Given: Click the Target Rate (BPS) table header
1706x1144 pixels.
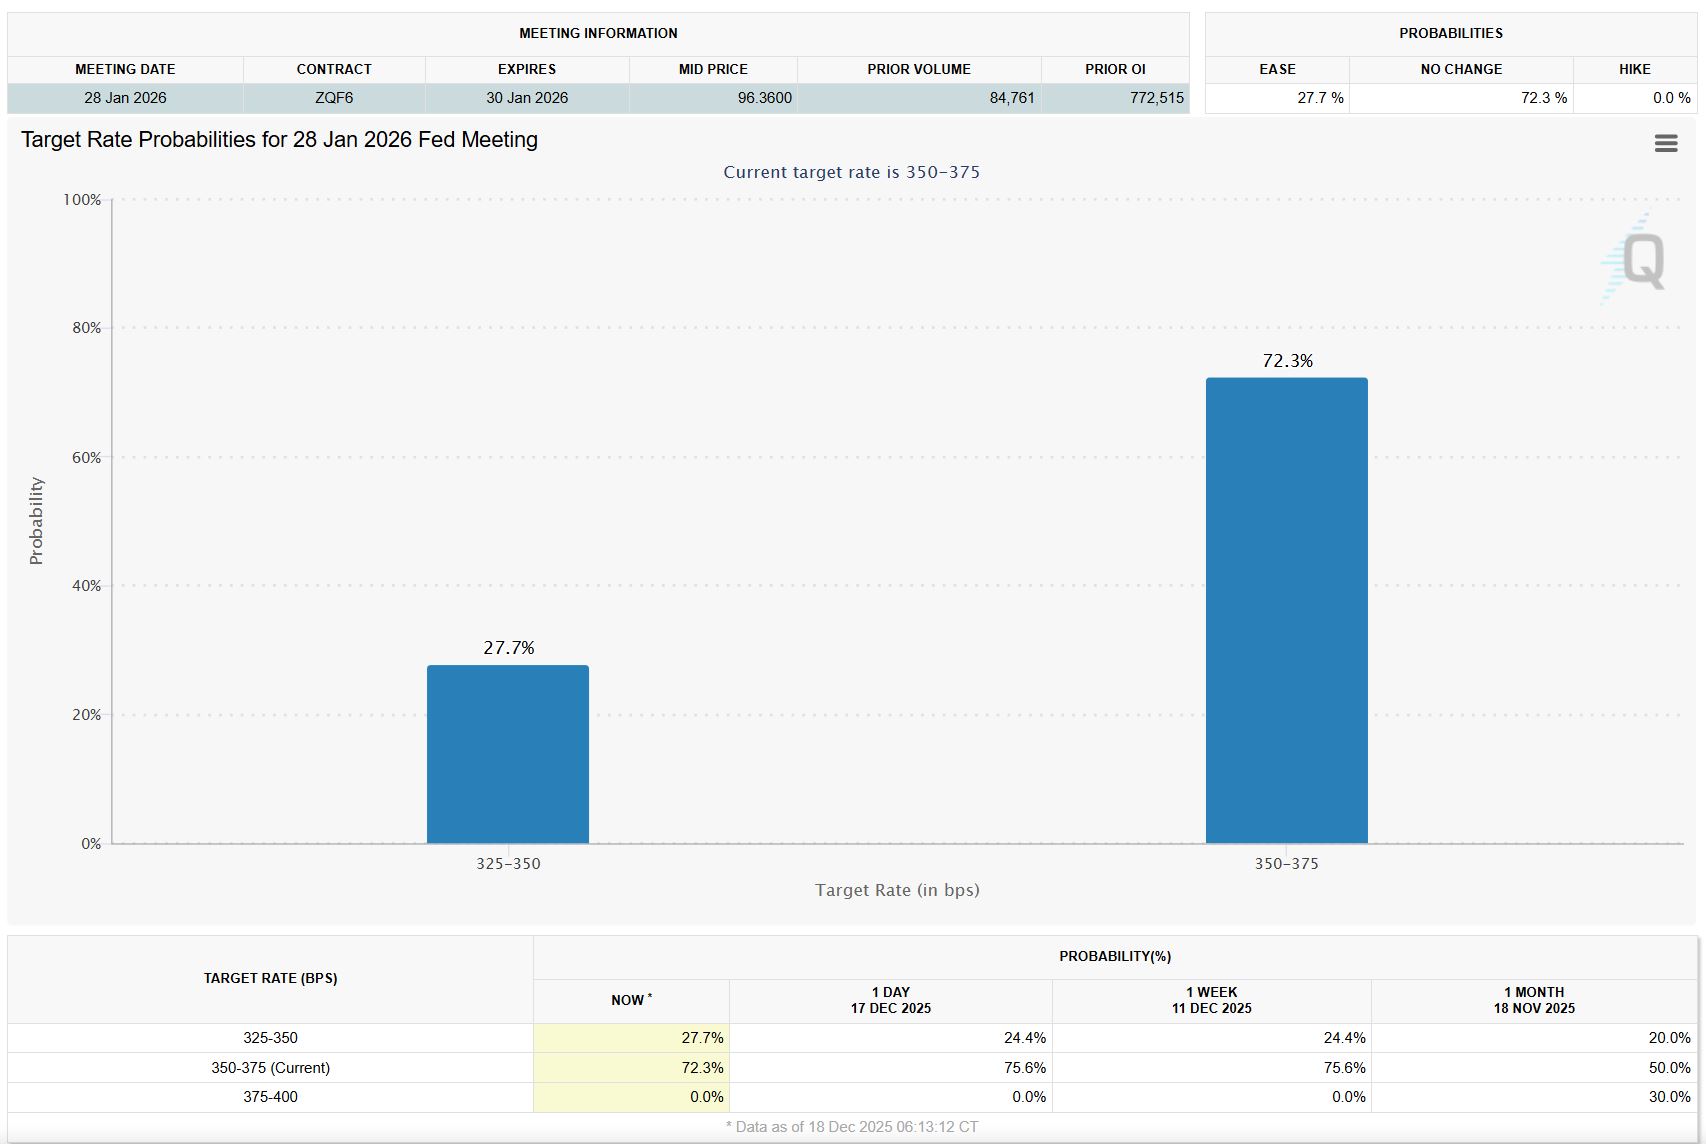Looking at the screenshot, I should point(270,978).
